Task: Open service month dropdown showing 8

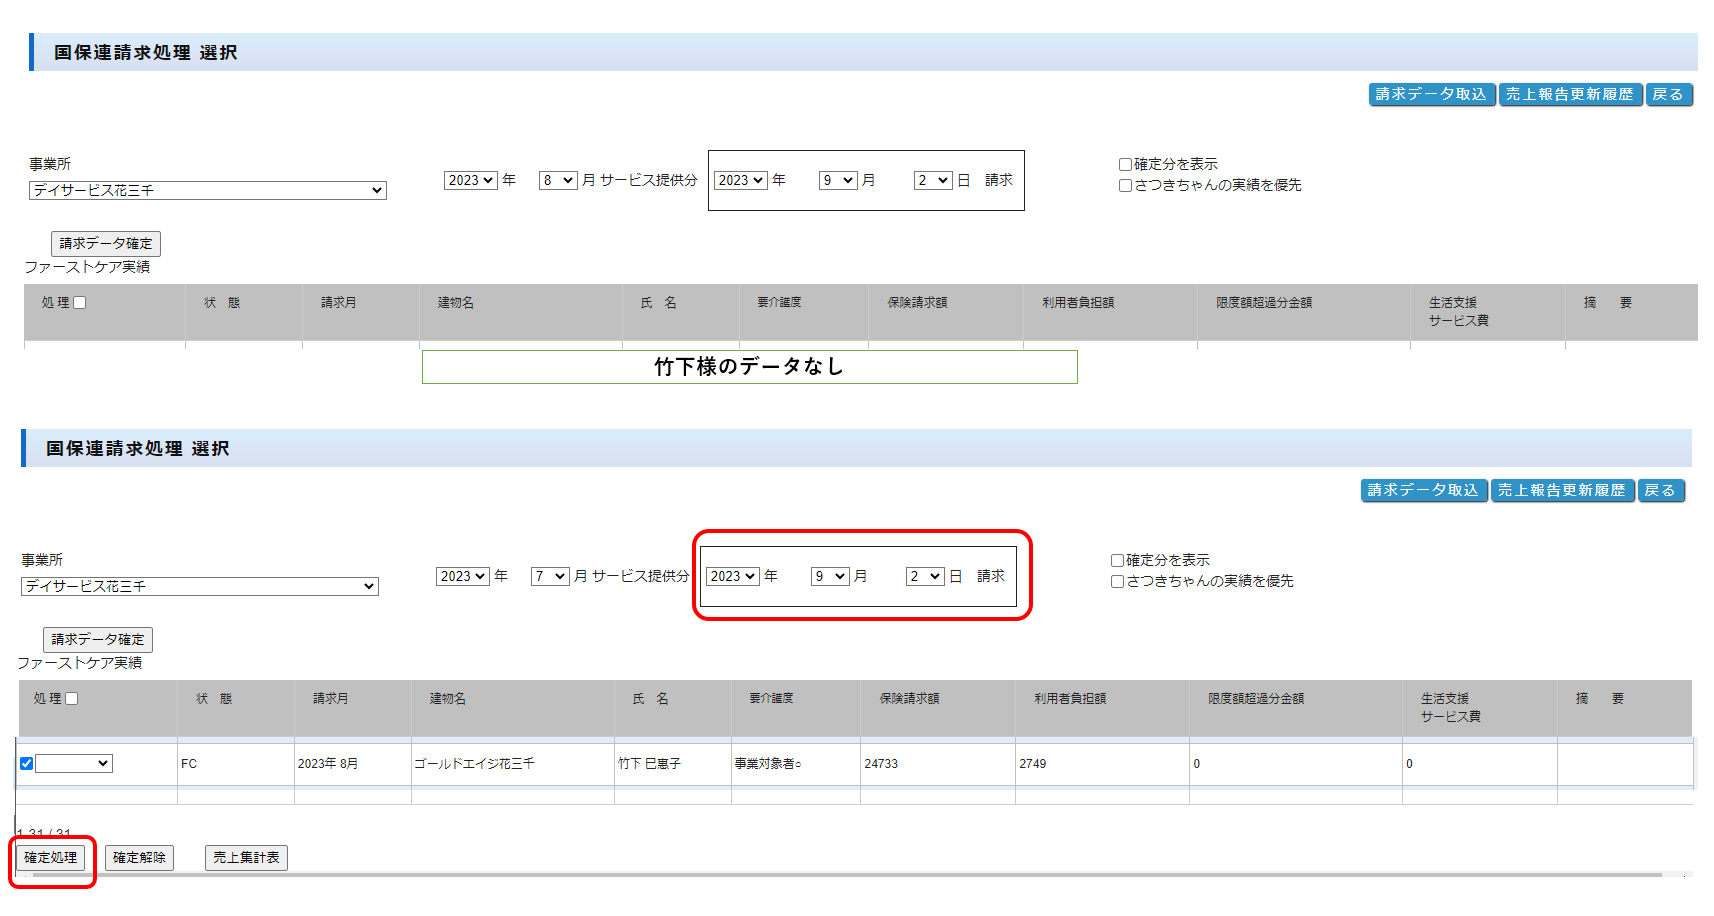Action: point(558,181)
